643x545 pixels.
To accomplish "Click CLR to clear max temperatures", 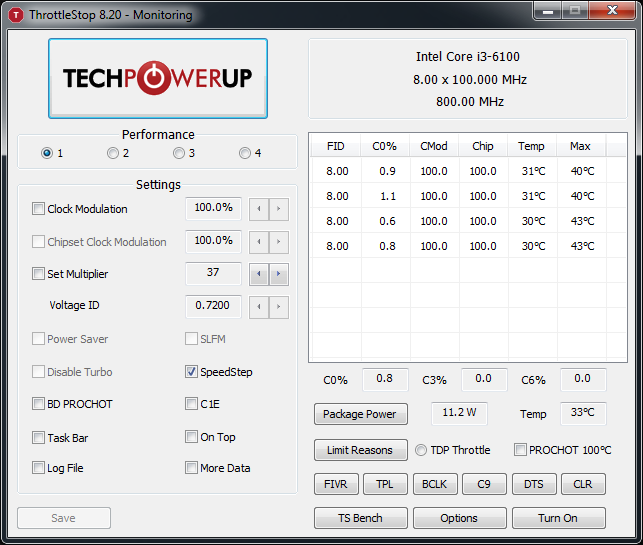I will 583,484.
